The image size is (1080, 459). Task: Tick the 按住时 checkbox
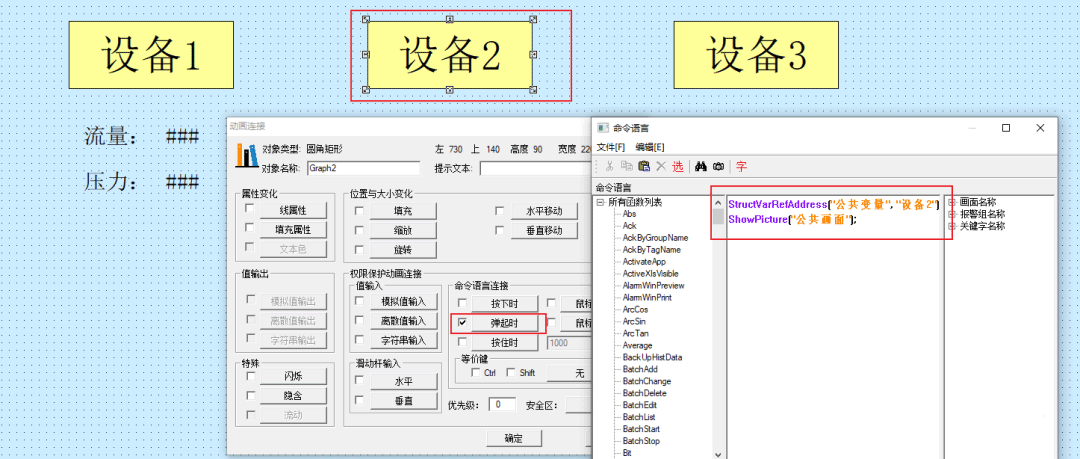point(462,341)
